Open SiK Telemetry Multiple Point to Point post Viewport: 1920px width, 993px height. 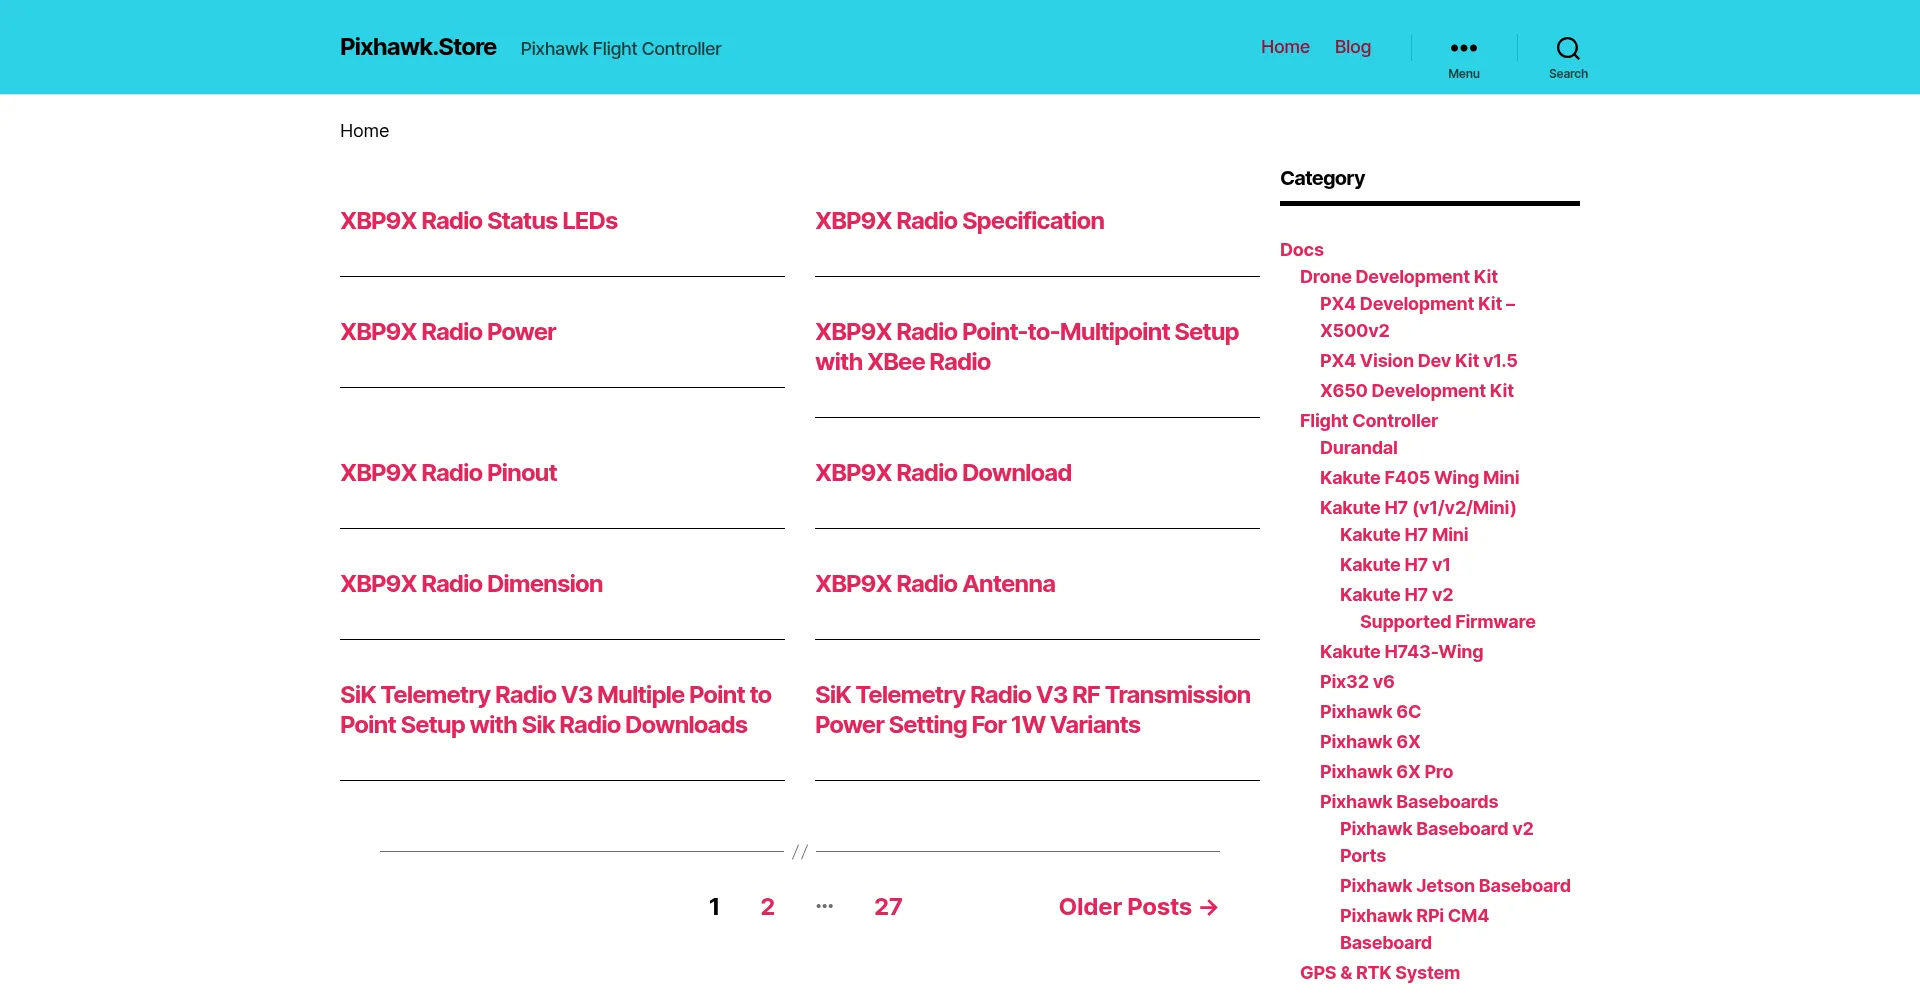(x=556, y=710)
